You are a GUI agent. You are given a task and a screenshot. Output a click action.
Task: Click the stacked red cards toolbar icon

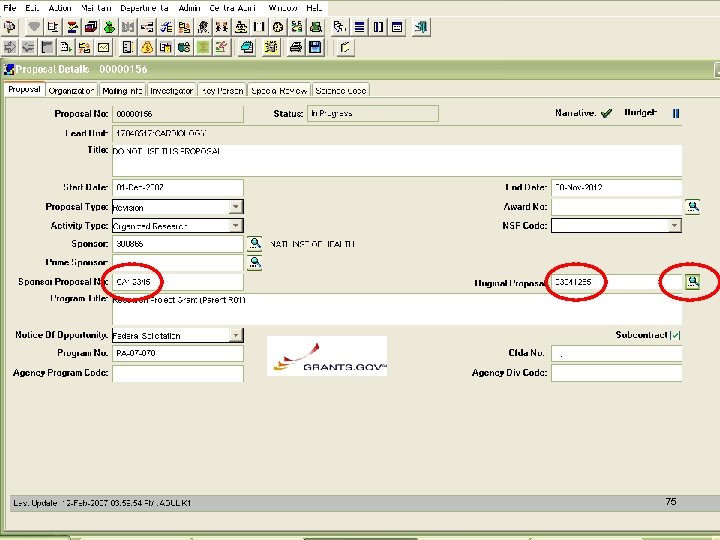[x=91, y=27]
